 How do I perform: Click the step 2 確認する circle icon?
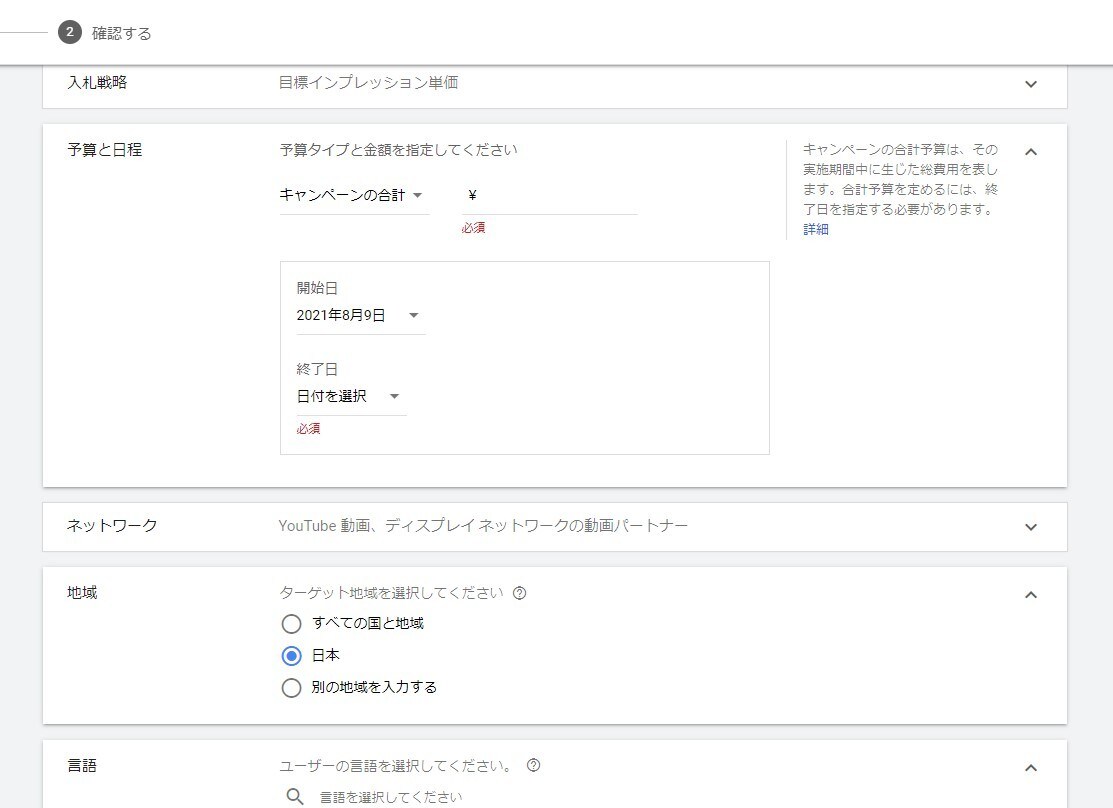point(70,32)
